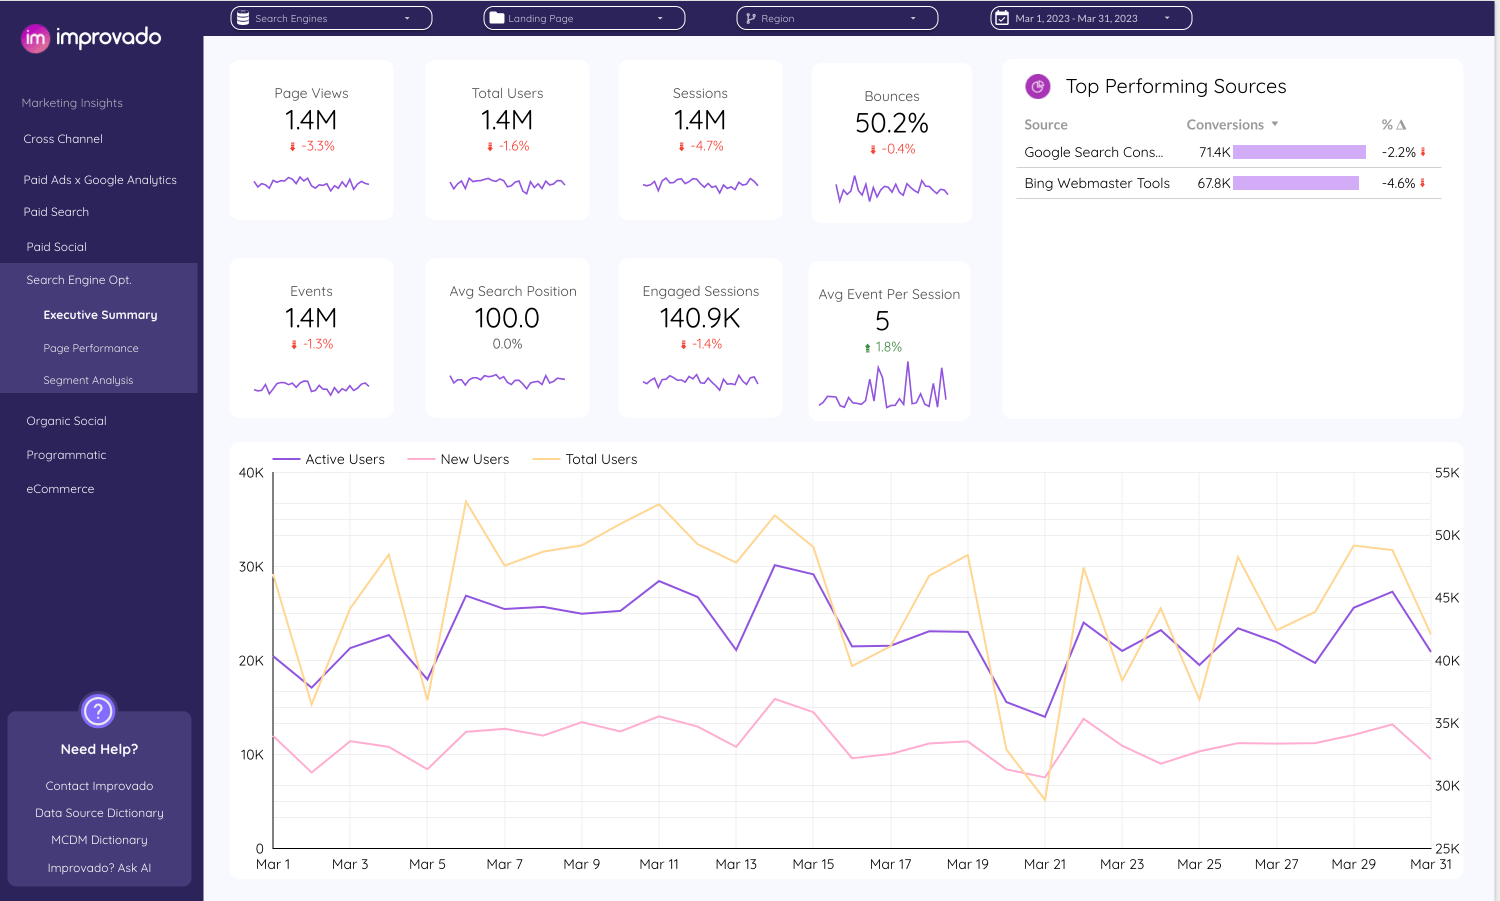Click the Need Help question mark icon
Image resolution: width=1500 pixels, height=901 pixels.
coord(98,711)
